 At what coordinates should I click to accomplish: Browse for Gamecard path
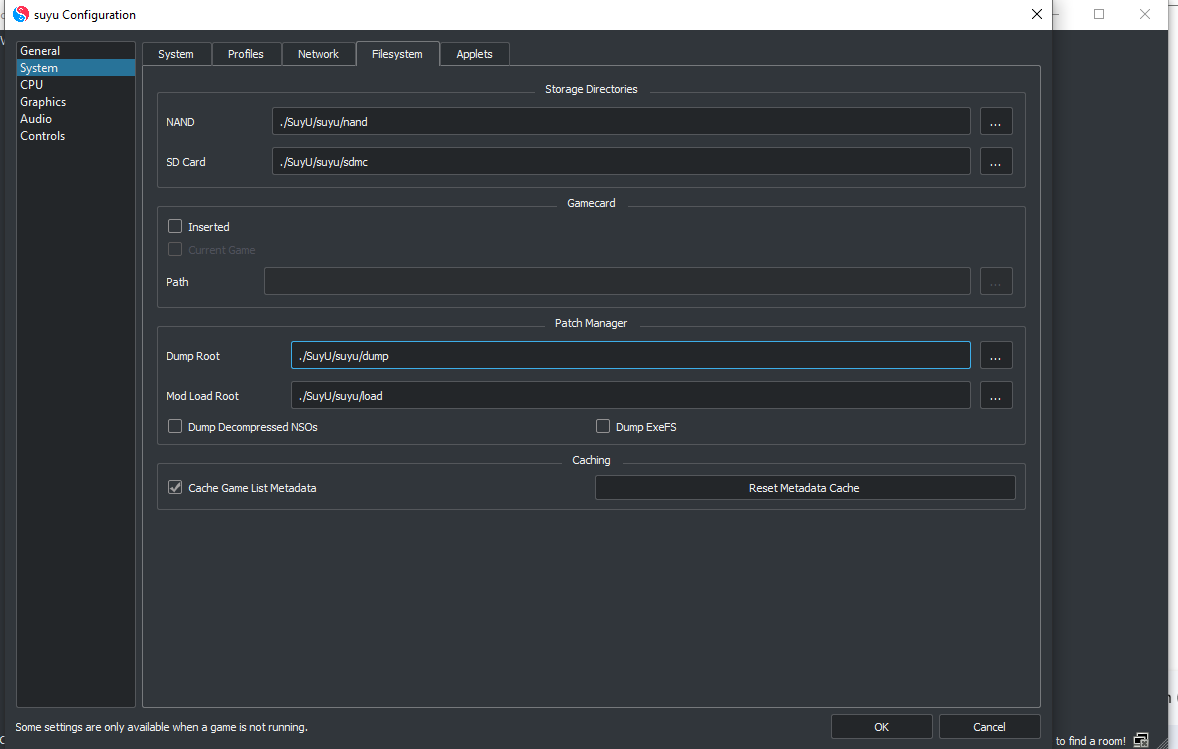(x=995, y=282)
